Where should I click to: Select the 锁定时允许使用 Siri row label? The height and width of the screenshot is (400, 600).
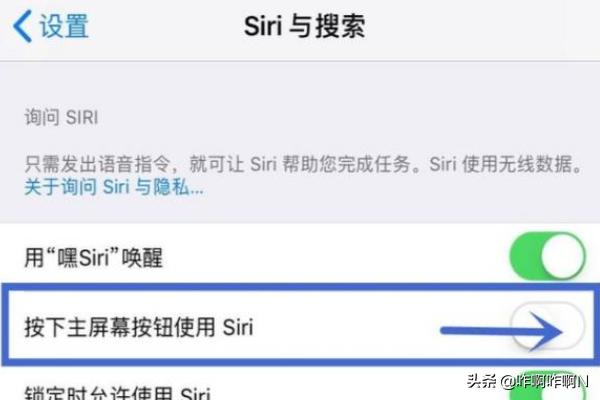coord(117,393)
